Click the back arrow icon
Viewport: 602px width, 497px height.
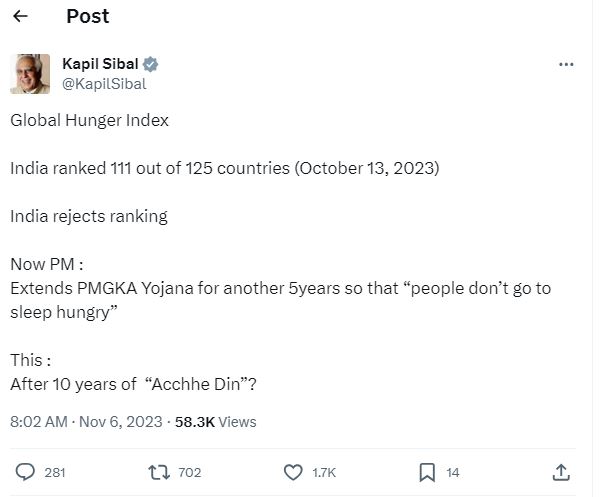pos(20,17)
